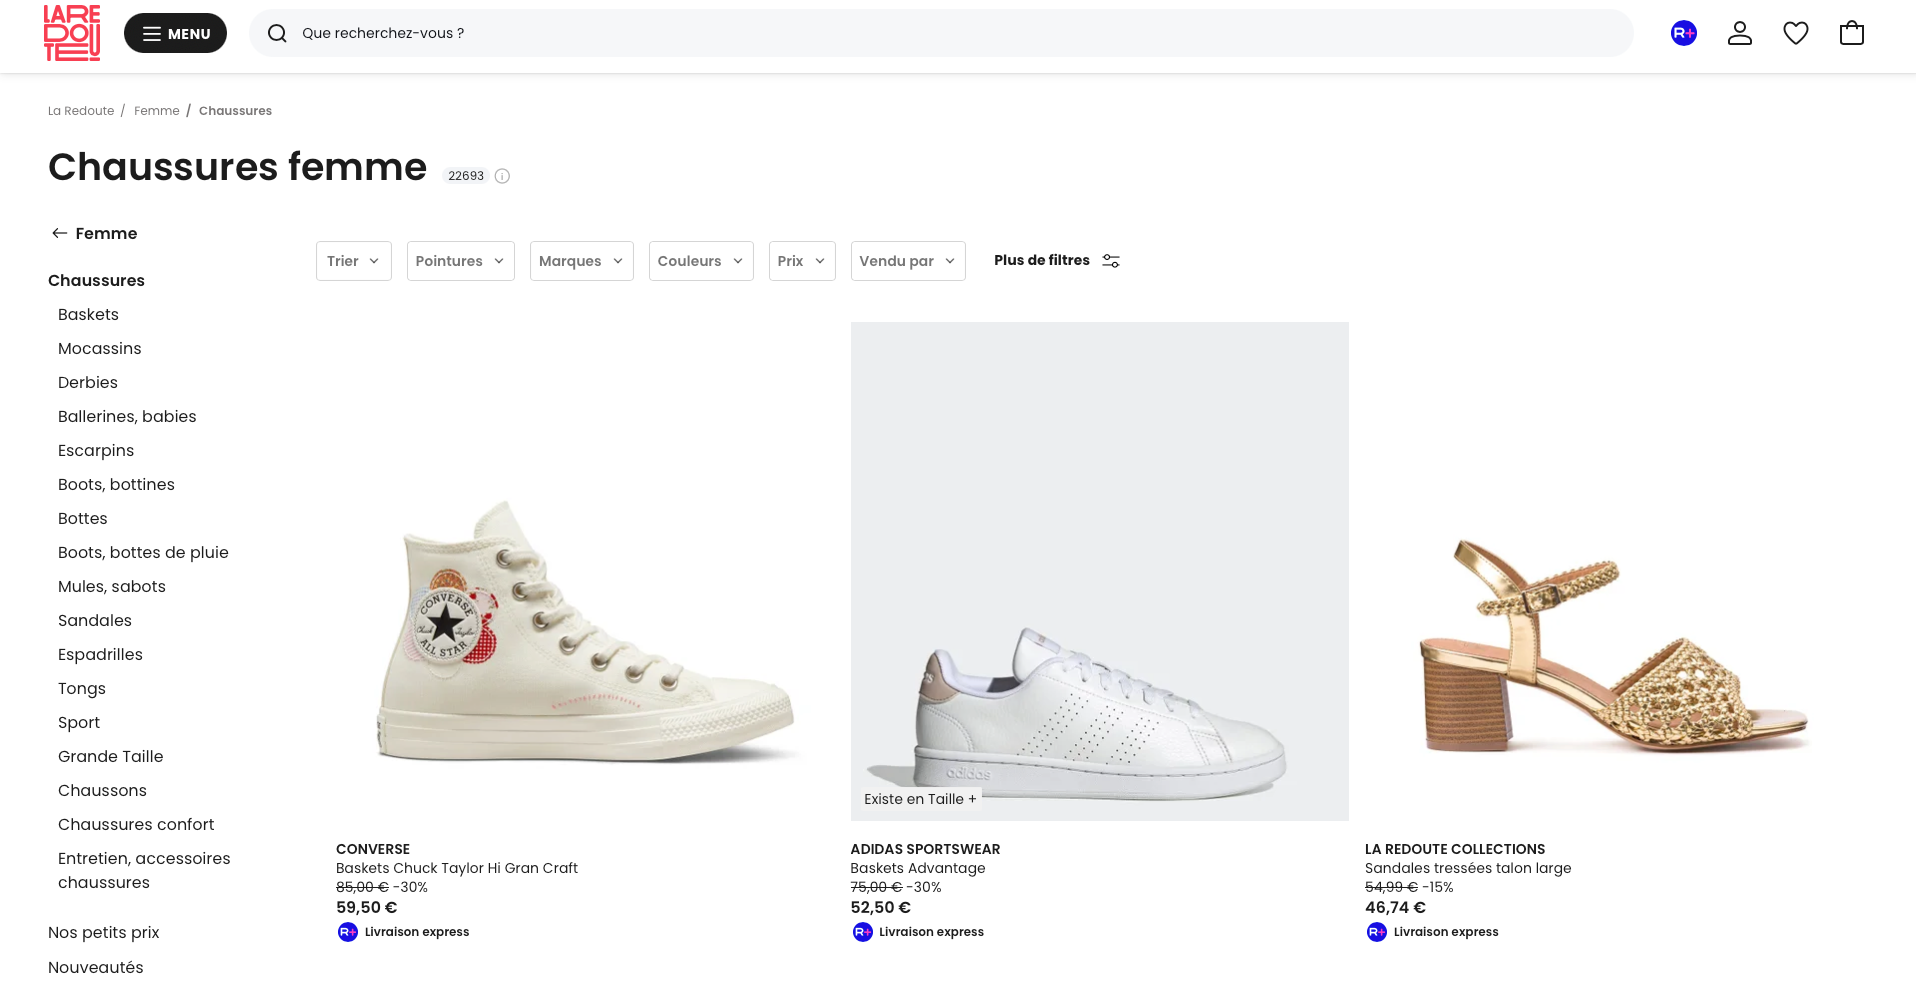Select Escarpins category
Screen dimensions: 1916x982
pos(96,450)
